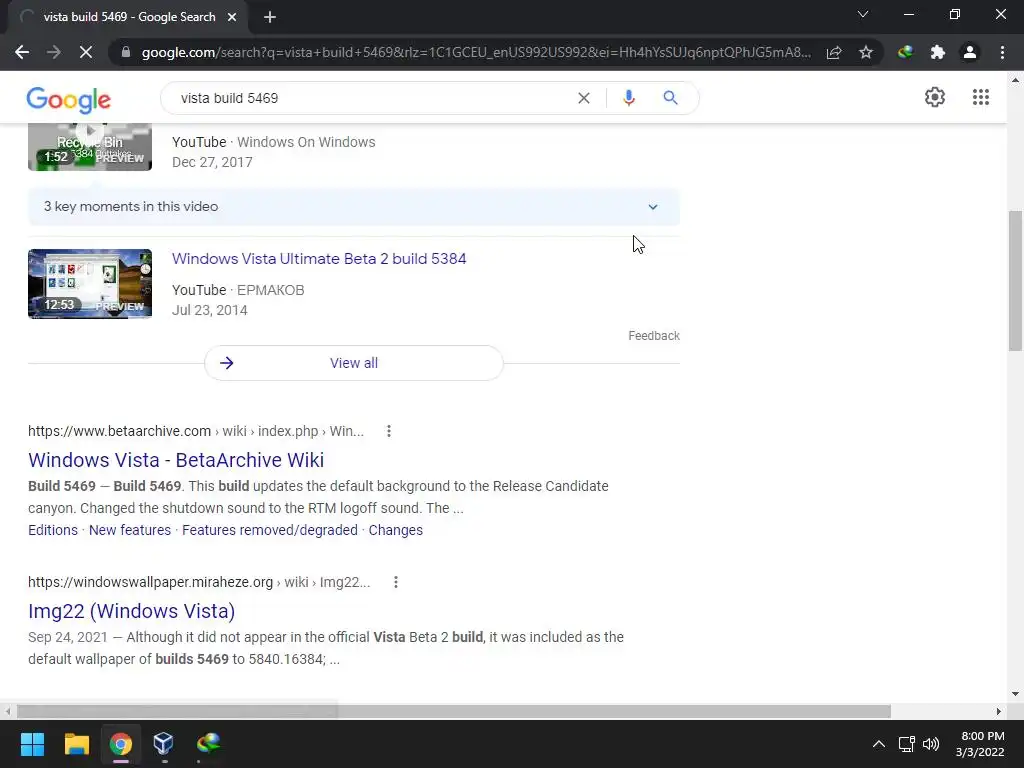The width and height of the screenshot is (1024, 768).
Task: Jump to New features section link
Action: point(130,530)
